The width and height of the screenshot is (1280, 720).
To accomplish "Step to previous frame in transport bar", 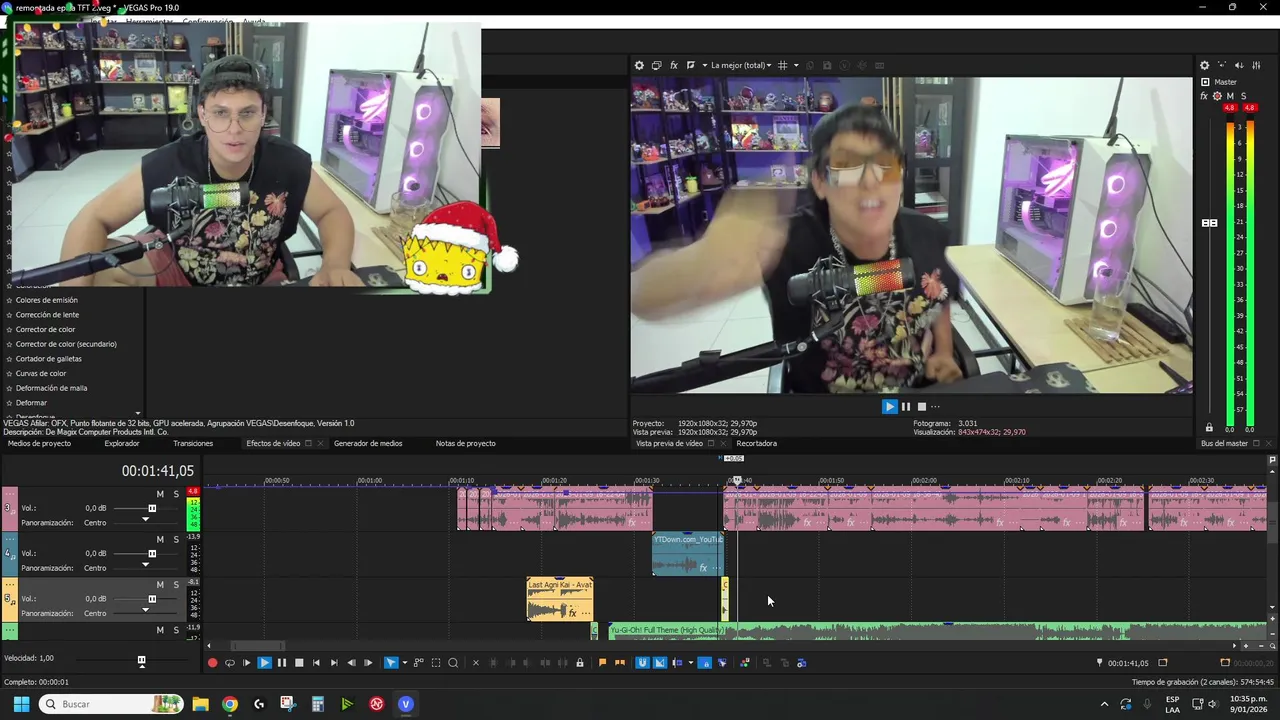I will (x=351, y=662).
